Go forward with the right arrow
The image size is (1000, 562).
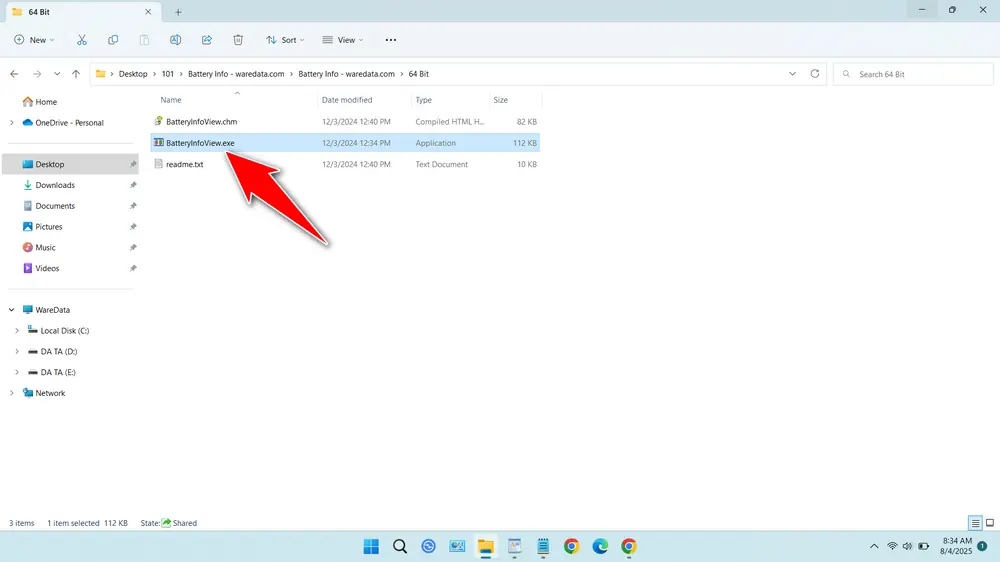point(37,74)
